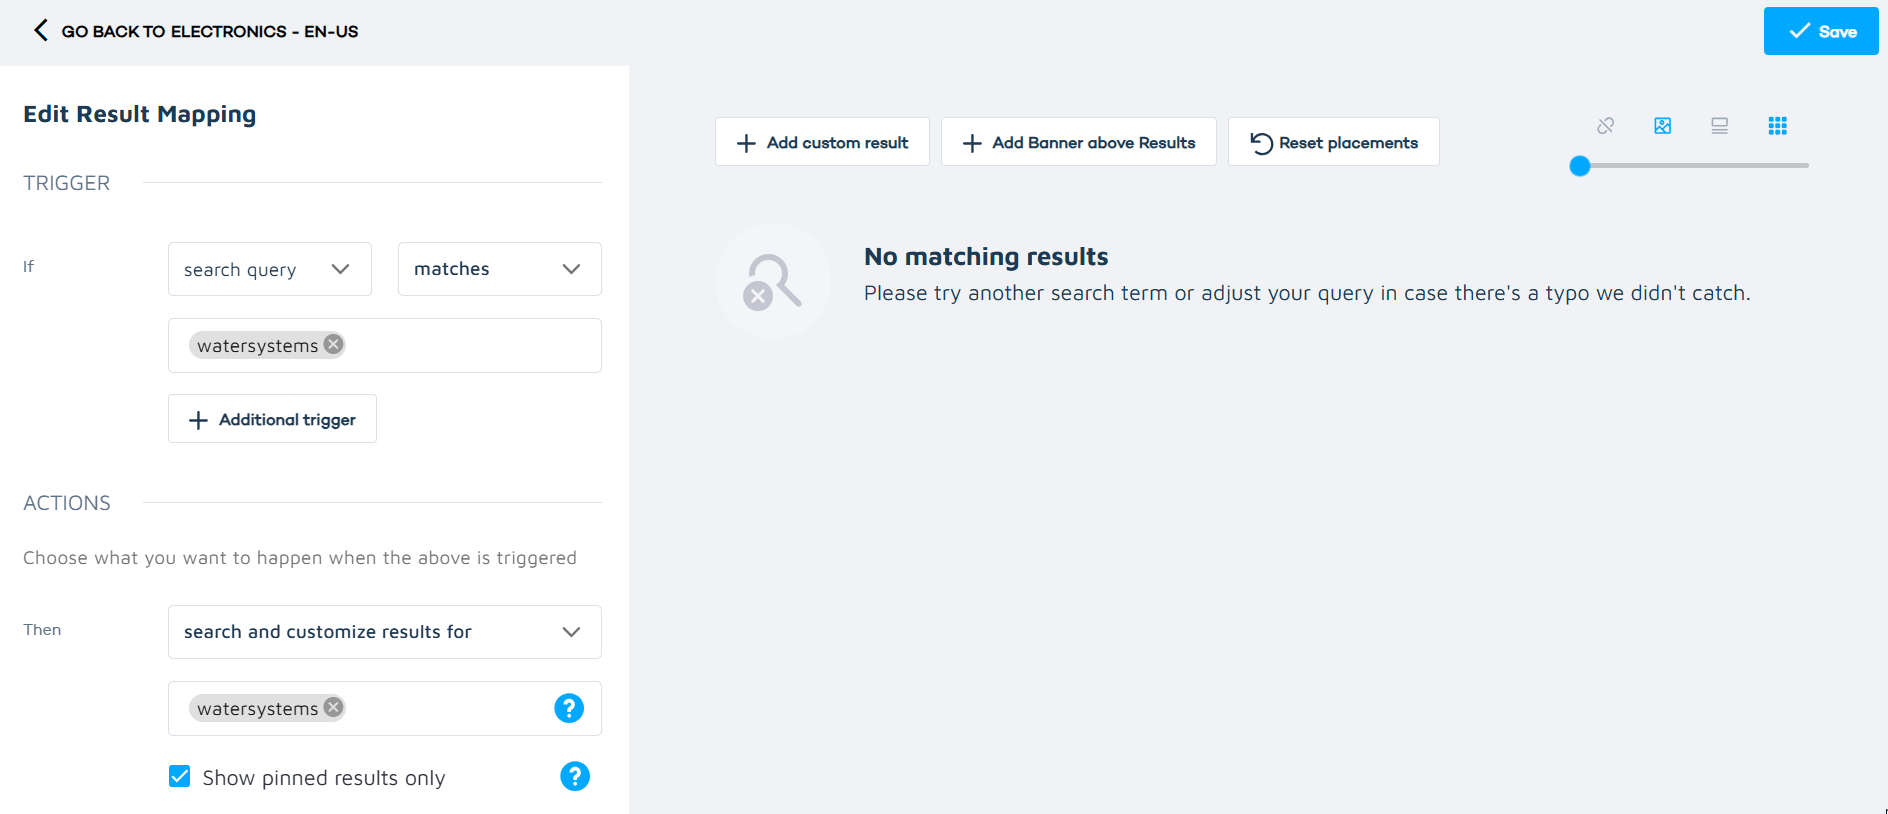Click the Add custom result button

(821, 142)
